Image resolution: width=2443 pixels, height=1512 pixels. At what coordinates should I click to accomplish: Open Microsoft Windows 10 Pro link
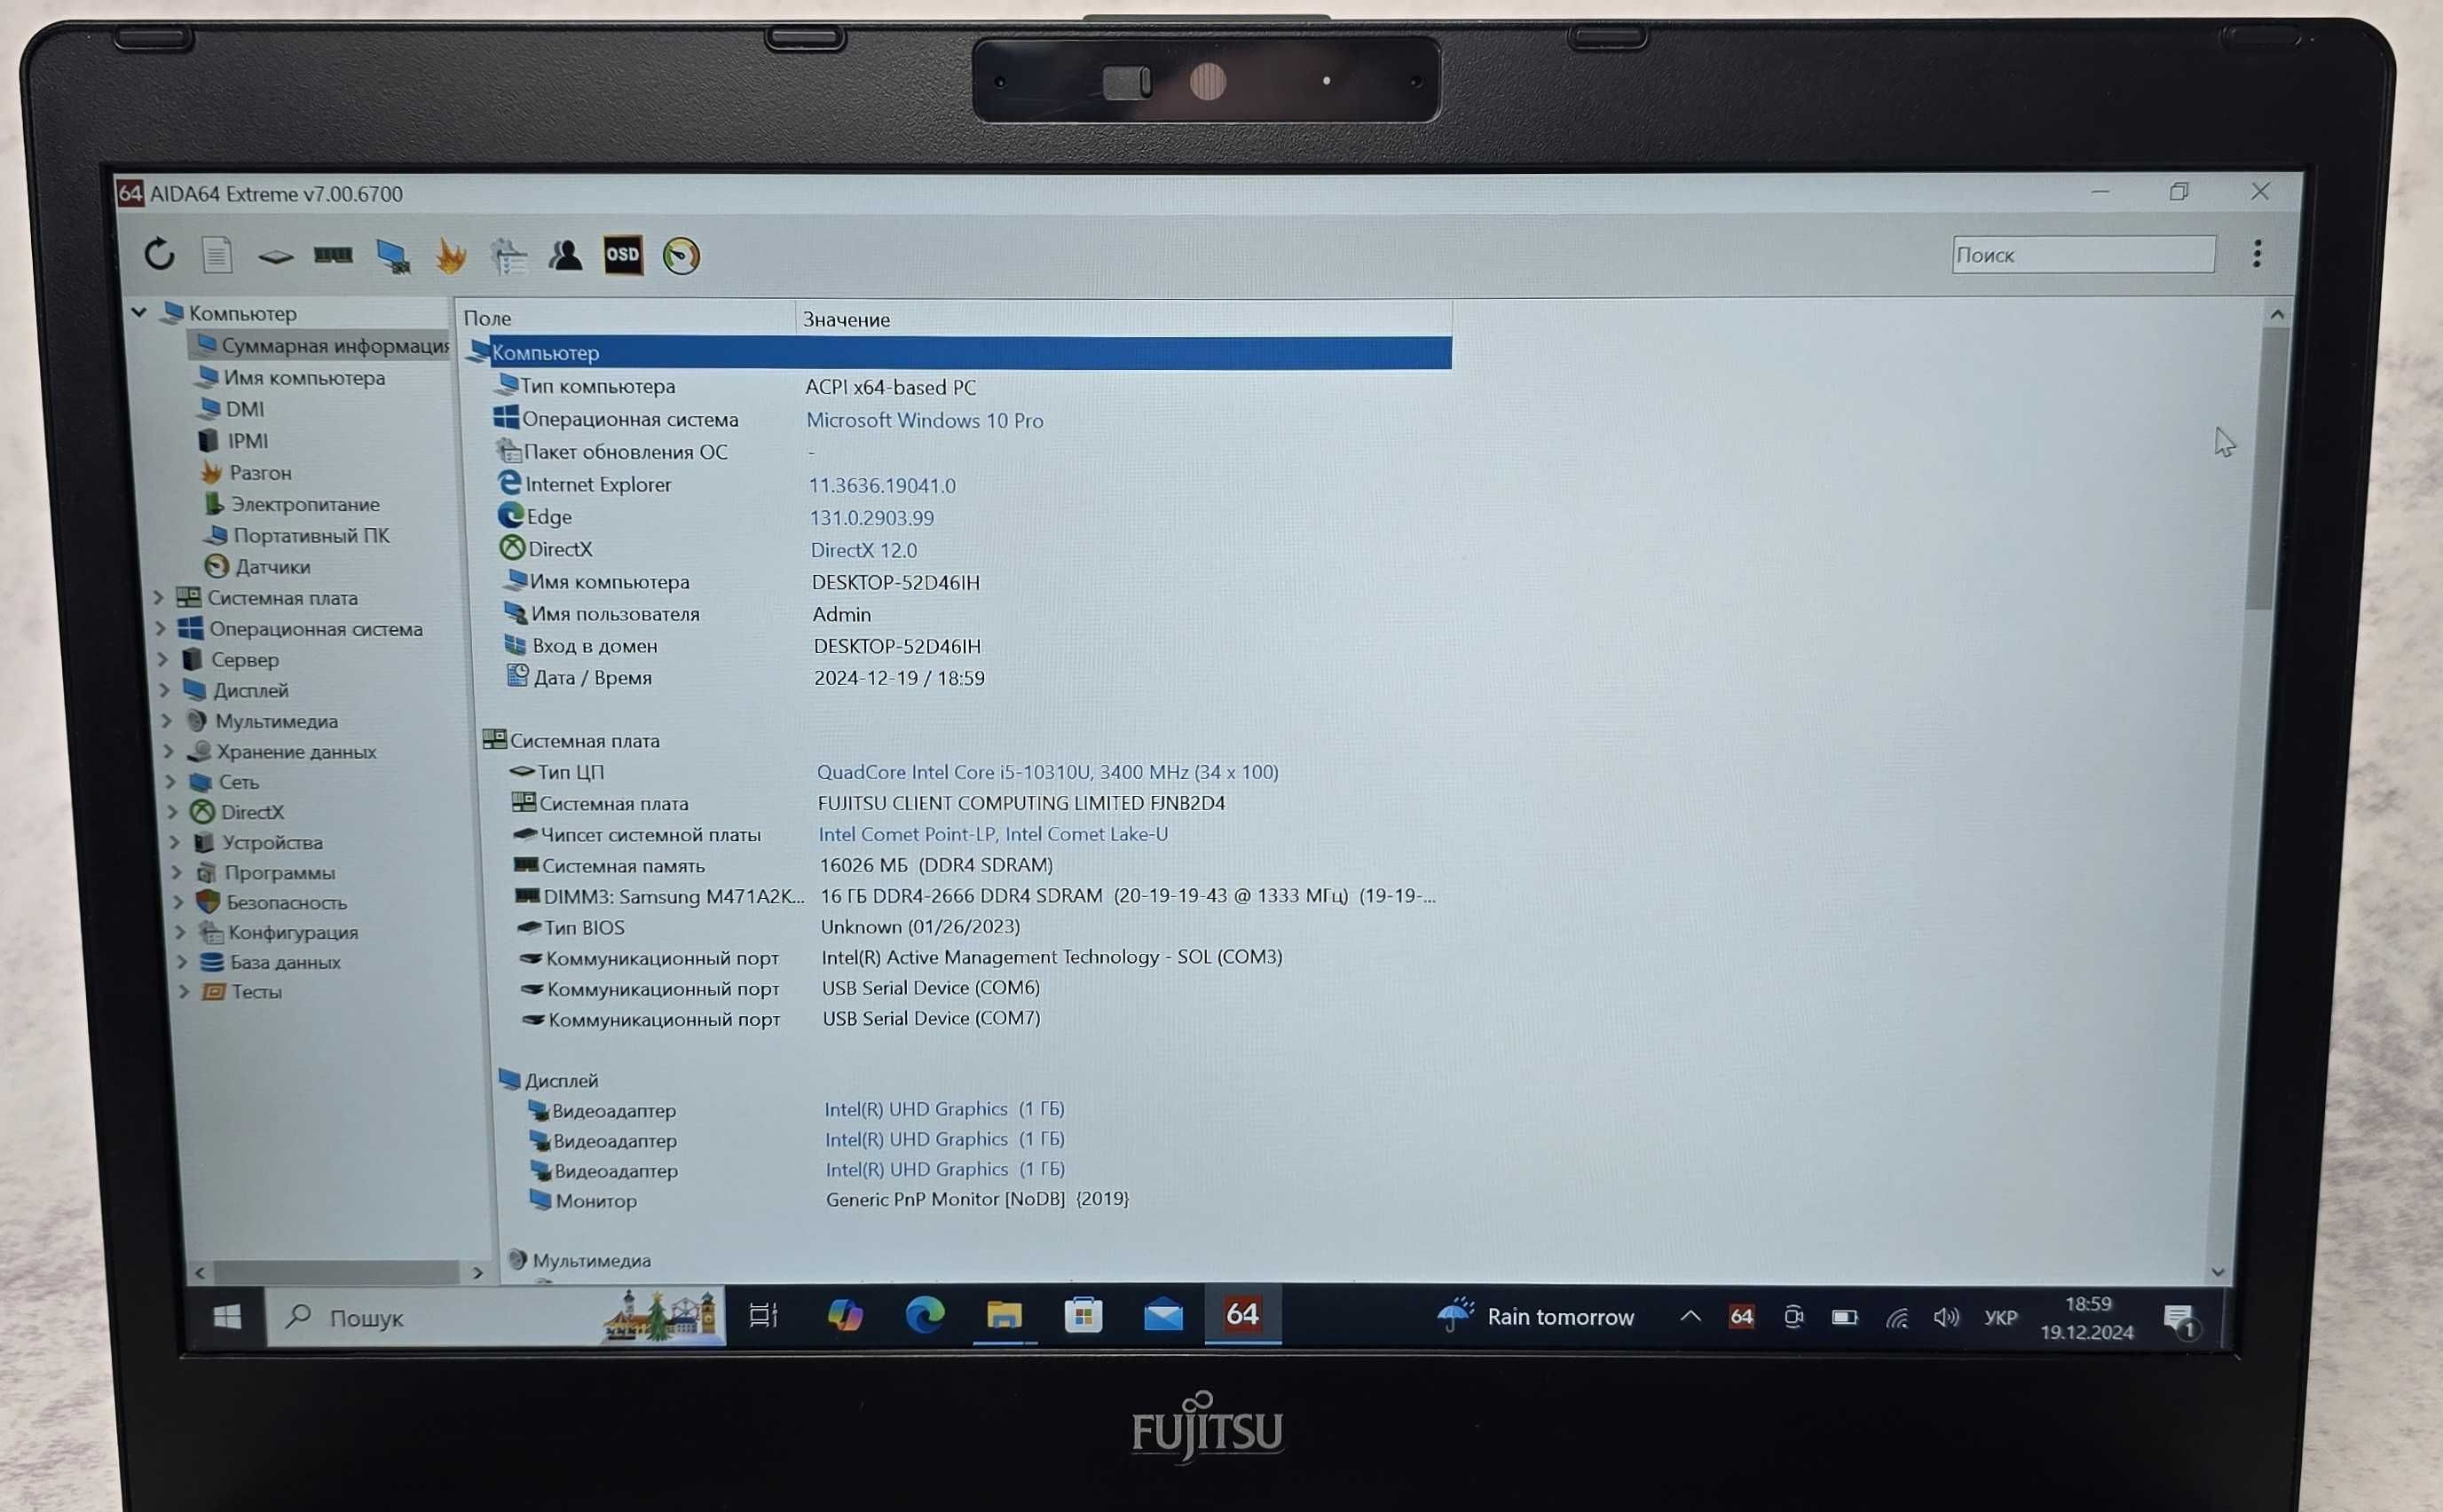(924, 420)
